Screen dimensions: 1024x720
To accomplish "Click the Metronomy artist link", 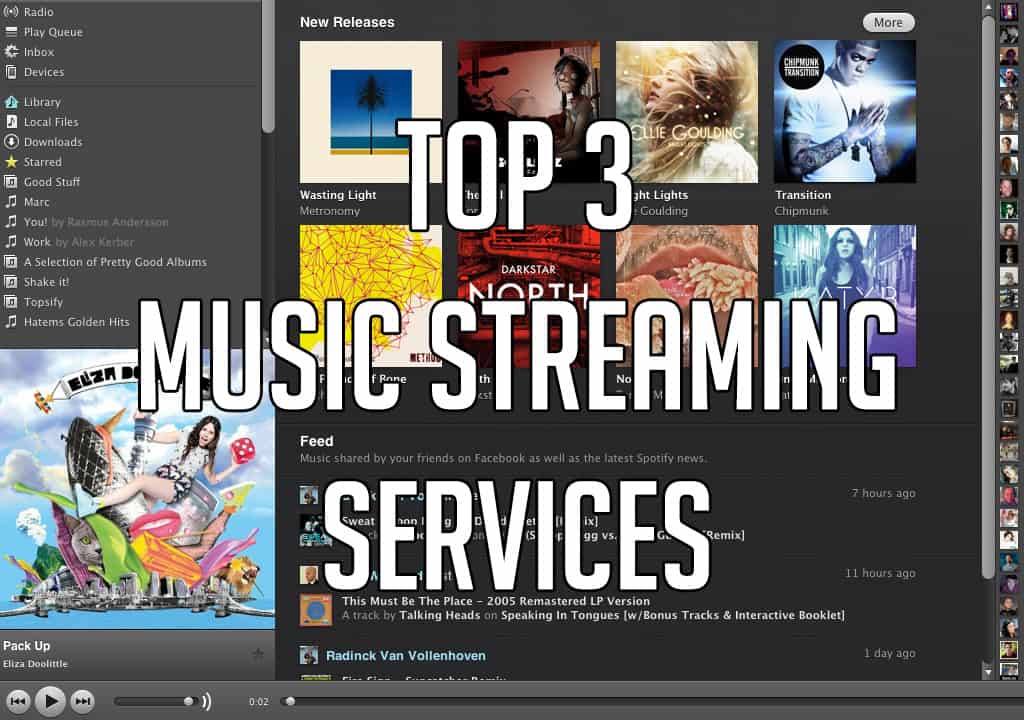I will [x=330, y=211].
